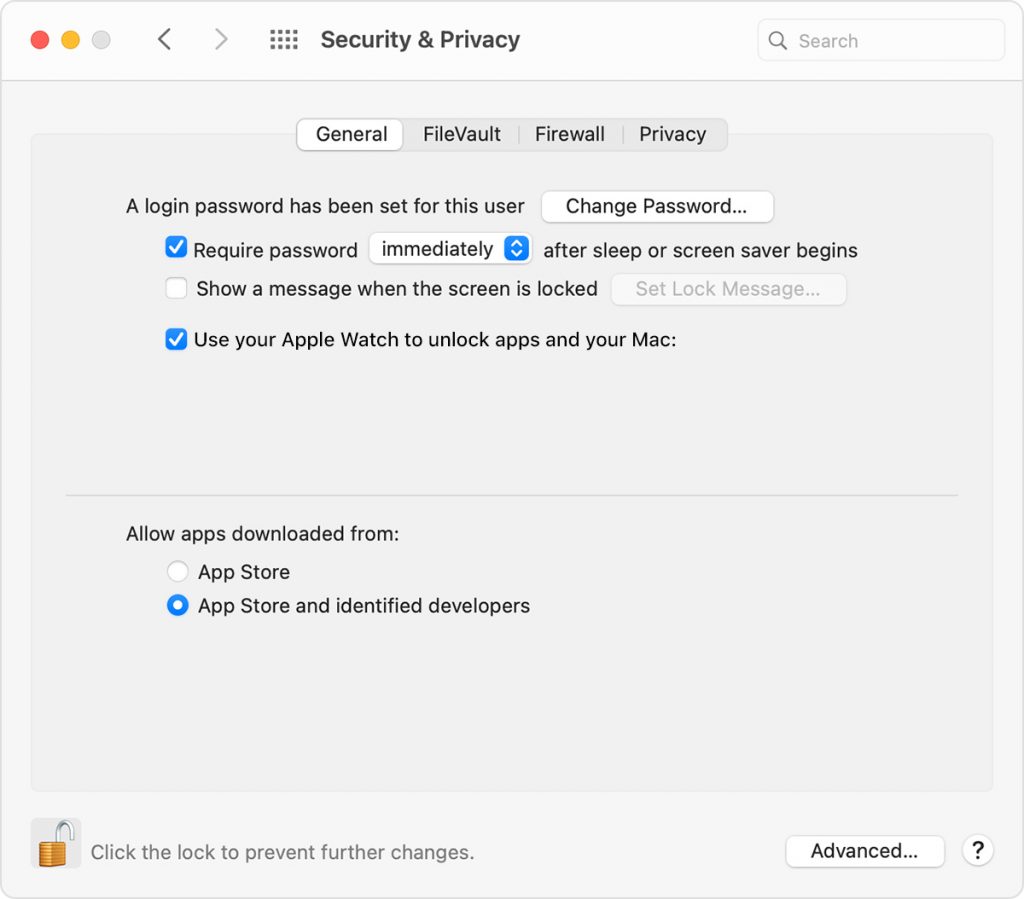The width and height of the screenshot is (1024, 899).
Task: Go back with the left chevron
Action: click(165, 40)
